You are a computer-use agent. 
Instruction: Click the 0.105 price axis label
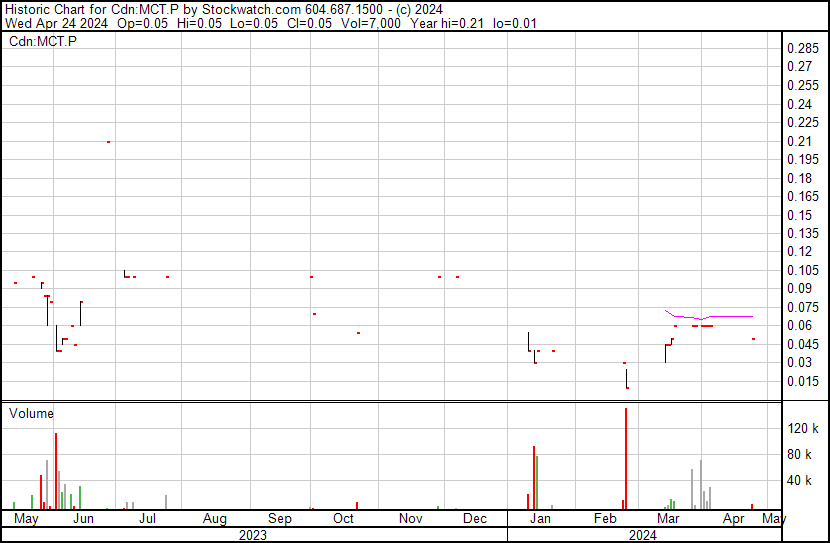[802, 270]
